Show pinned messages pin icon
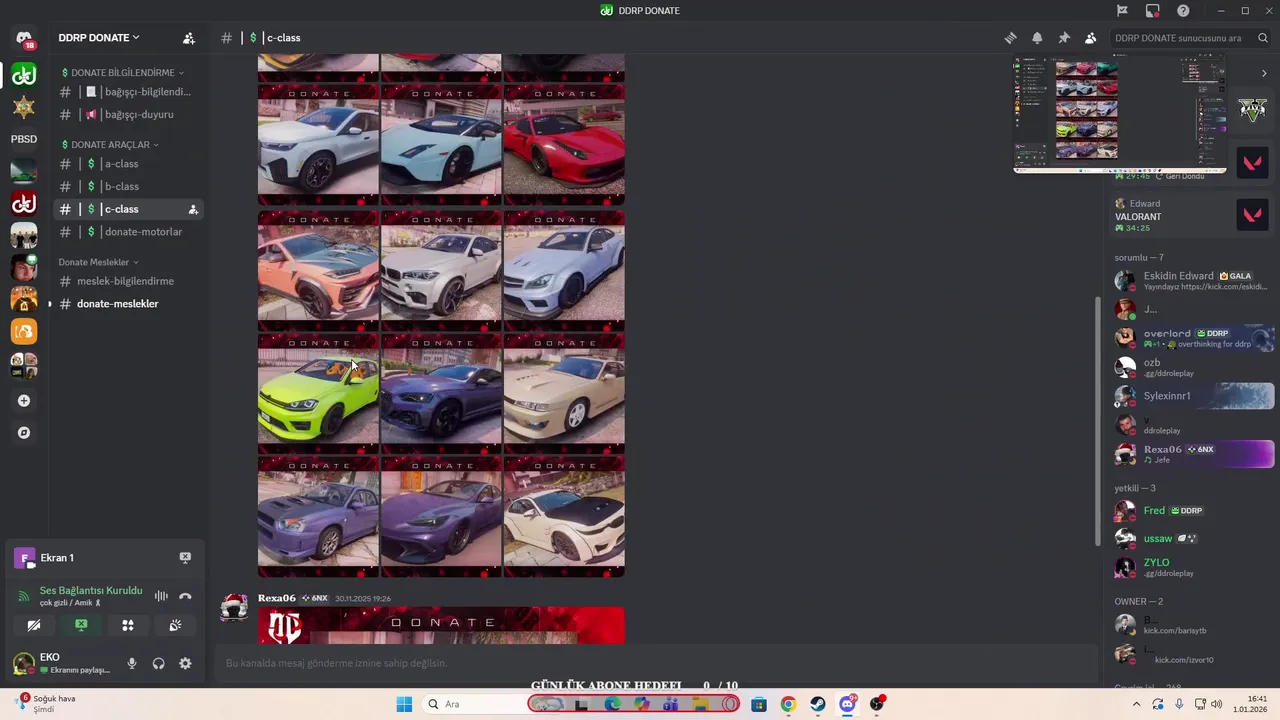This screenshot has width=1280, height=720. pos(1064,38)
